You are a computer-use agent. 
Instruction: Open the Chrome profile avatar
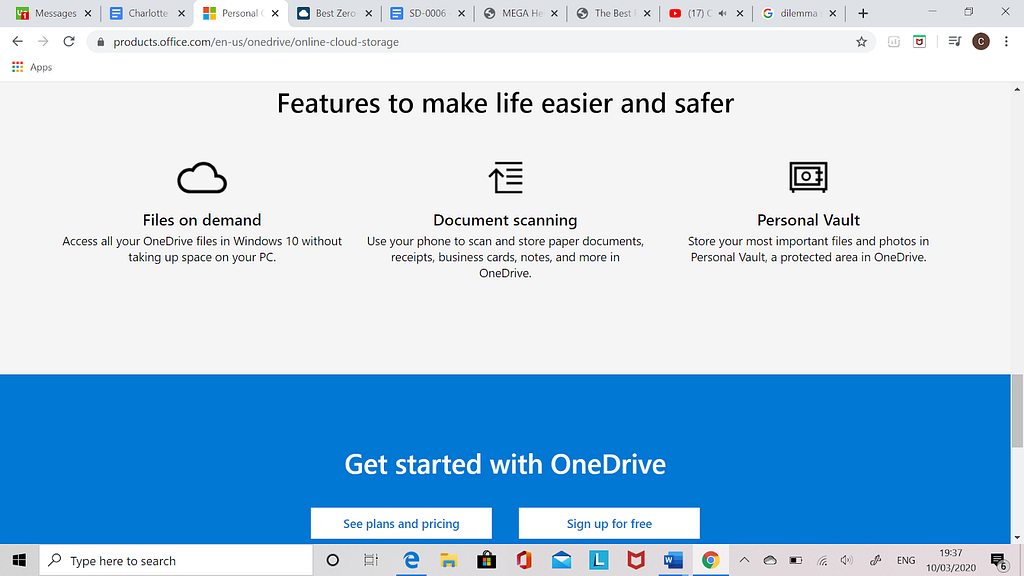(x=981, y=42)
